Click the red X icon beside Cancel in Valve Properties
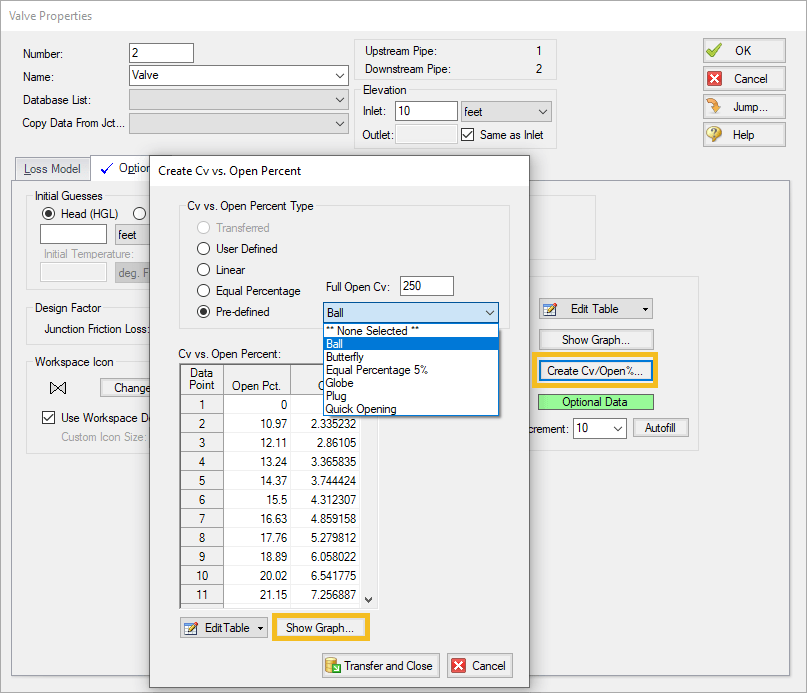807x693 pixels. 714,79
